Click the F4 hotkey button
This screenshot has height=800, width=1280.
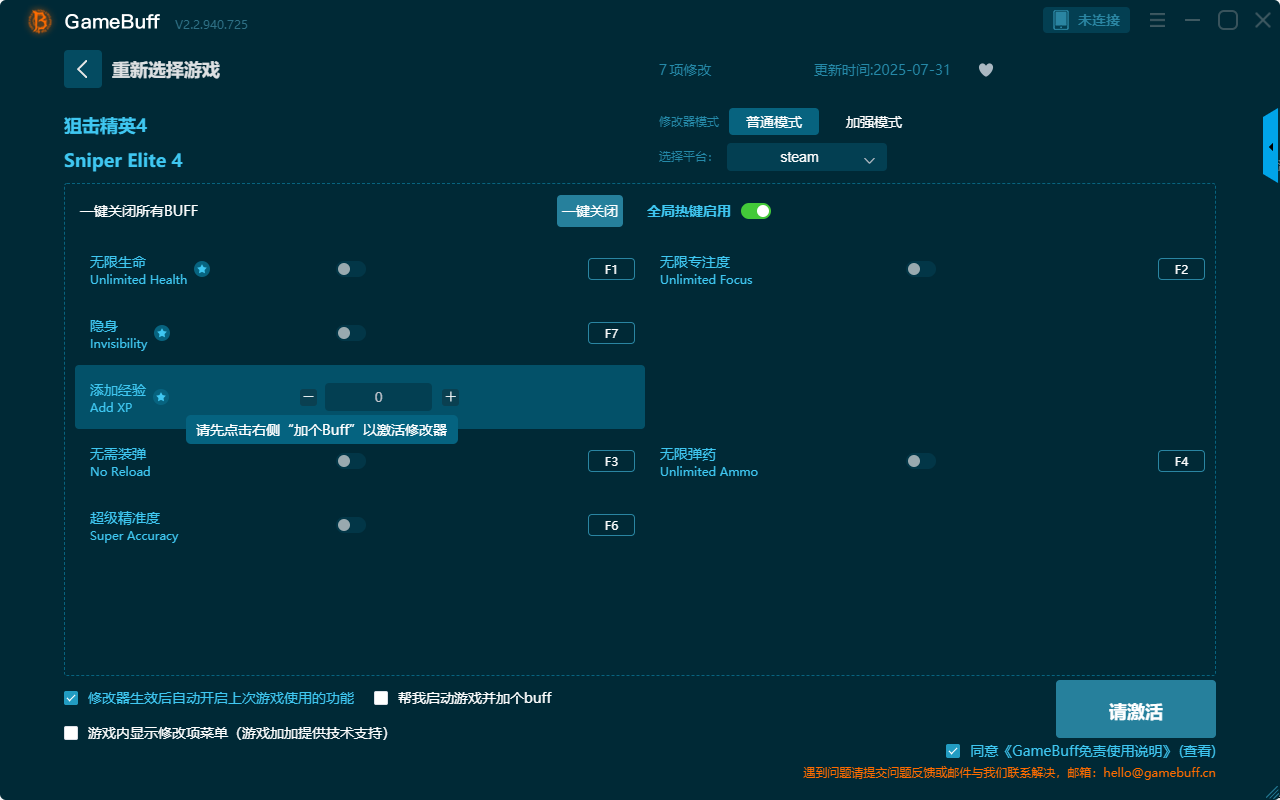coord(1181,461)
